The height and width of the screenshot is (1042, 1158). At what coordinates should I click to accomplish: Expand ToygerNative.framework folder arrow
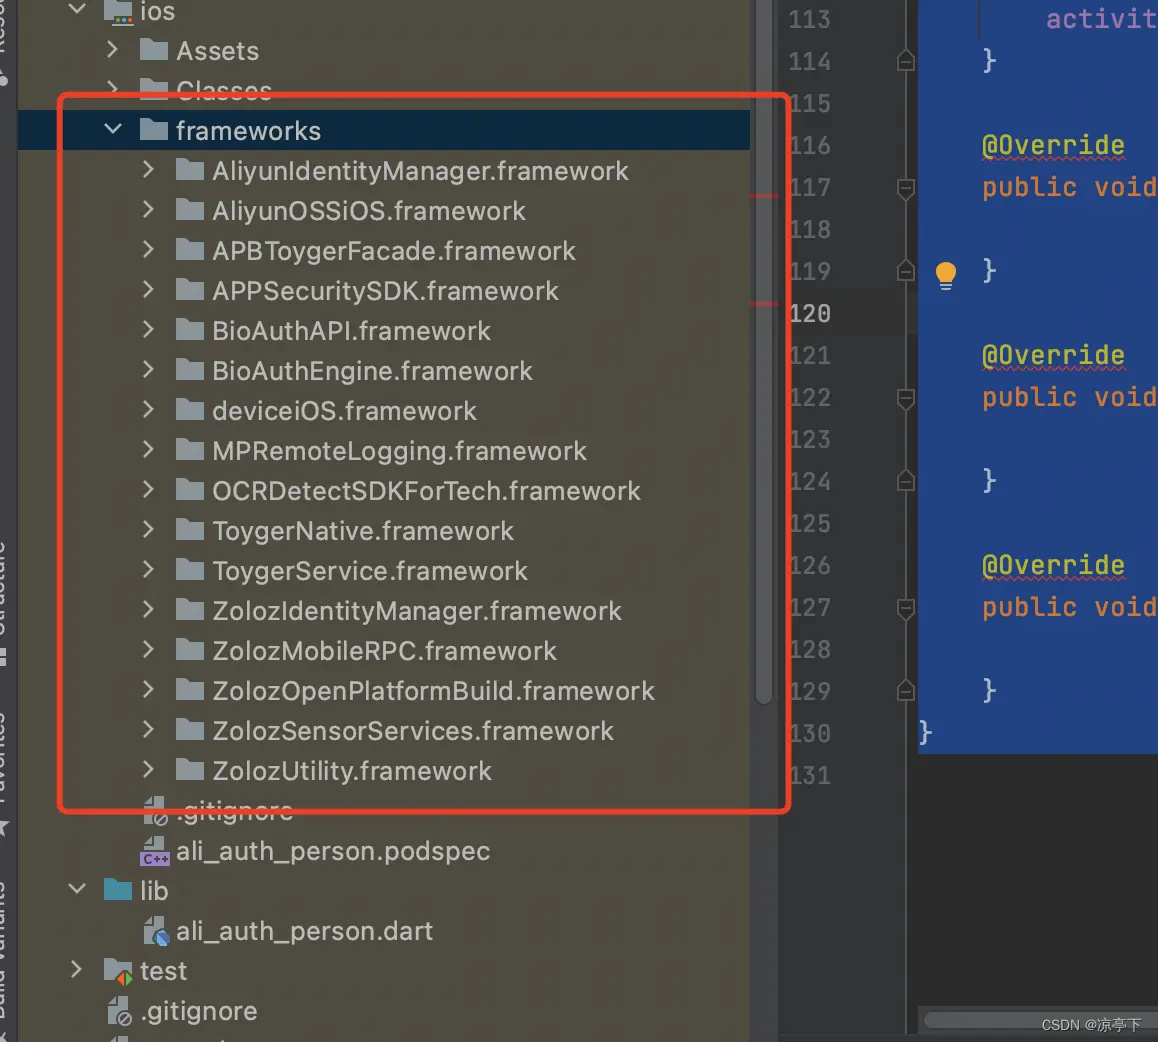[148, 529]
